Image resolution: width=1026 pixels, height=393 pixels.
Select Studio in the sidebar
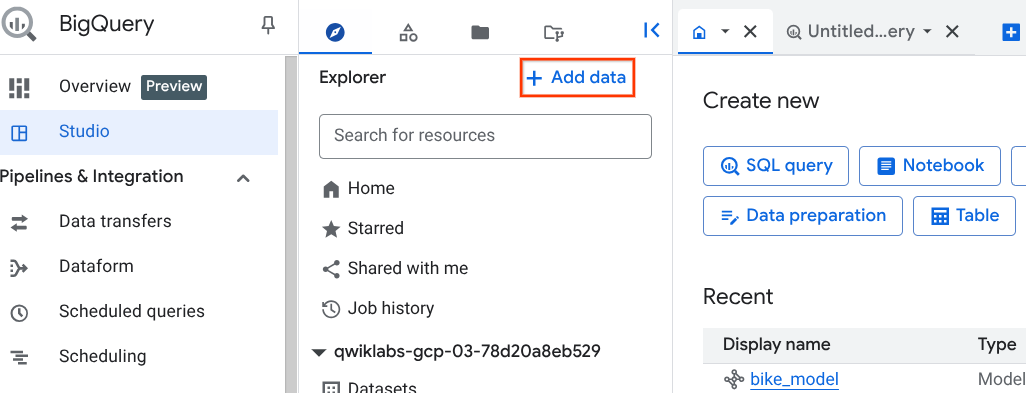click(139, 131)
